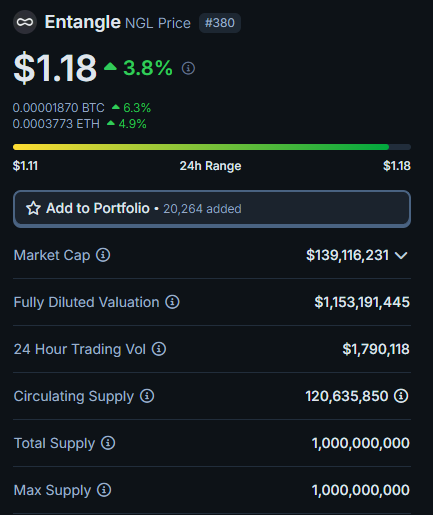Click info icon beside Circulating Supply label
Screen dimensions: 433x515
[x=147, y=396]
